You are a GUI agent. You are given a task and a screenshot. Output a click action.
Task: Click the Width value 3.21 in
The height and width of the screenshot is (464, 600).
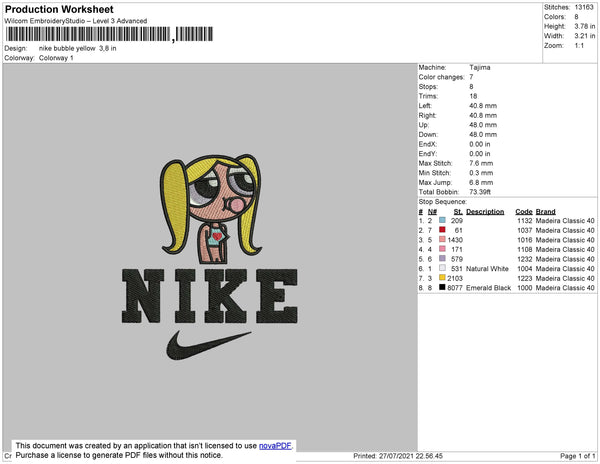tap(585, 36)
